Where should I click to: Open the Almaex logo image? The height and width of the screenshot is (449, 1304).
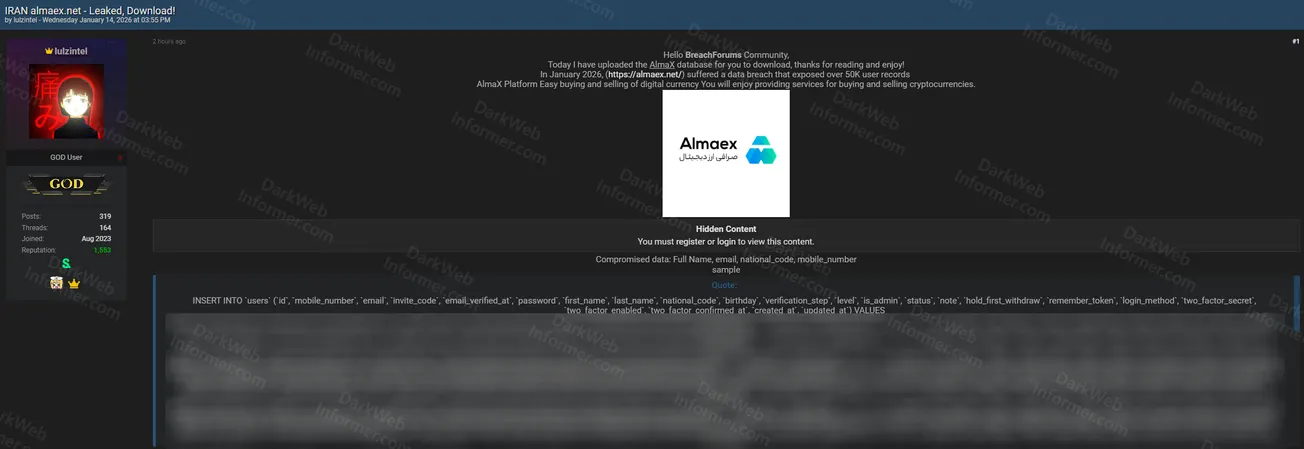tap(726, 153)
